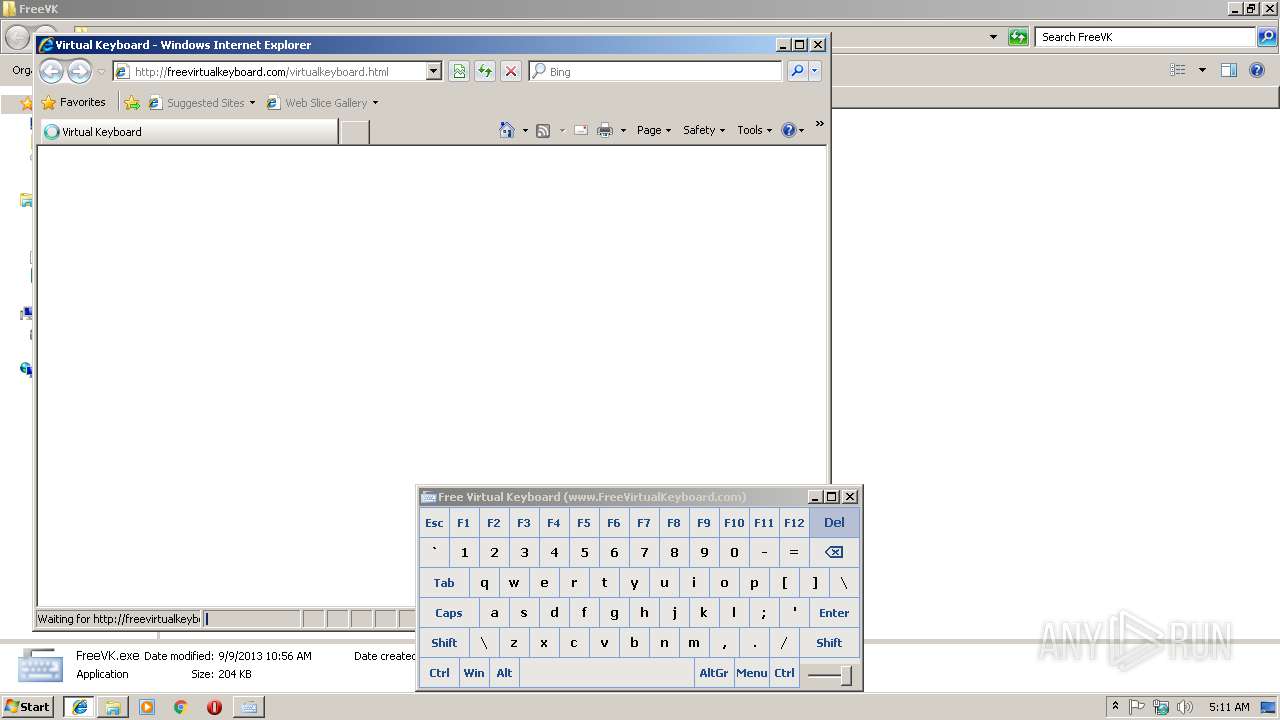Open search provider options dropdown
1280x720 pixels.
(x=815, y=71)
